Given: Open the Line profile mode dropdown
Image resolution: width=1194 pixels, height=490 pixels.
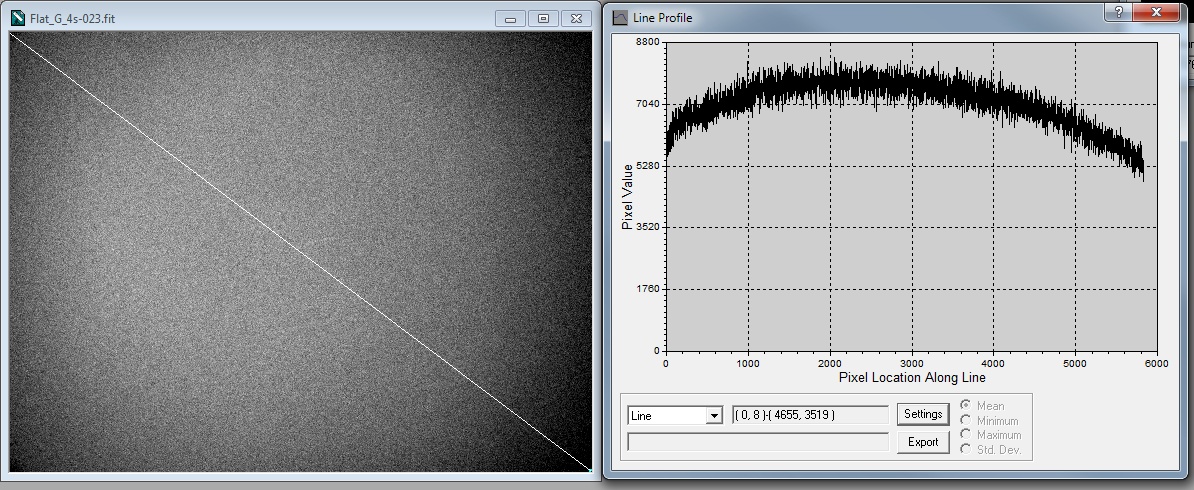Looking at the screenshot, I should 714,415.
